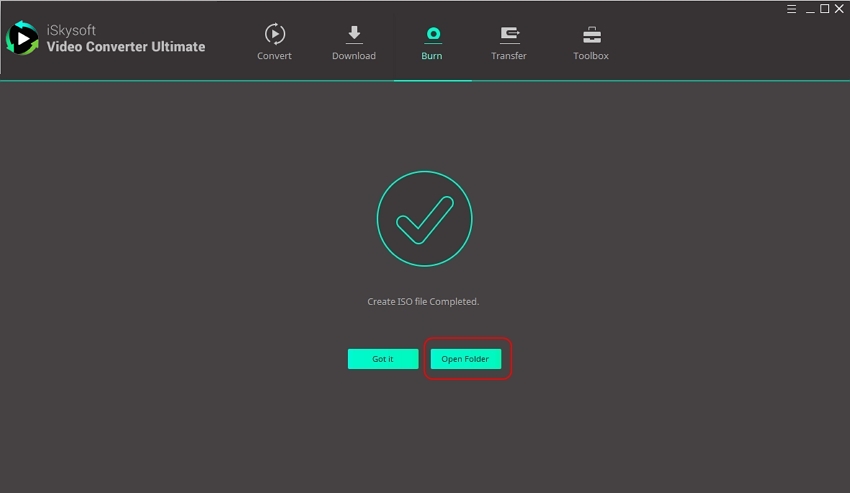Click the large completed checkmark icon
850x493 pixels.
(424, 219)
